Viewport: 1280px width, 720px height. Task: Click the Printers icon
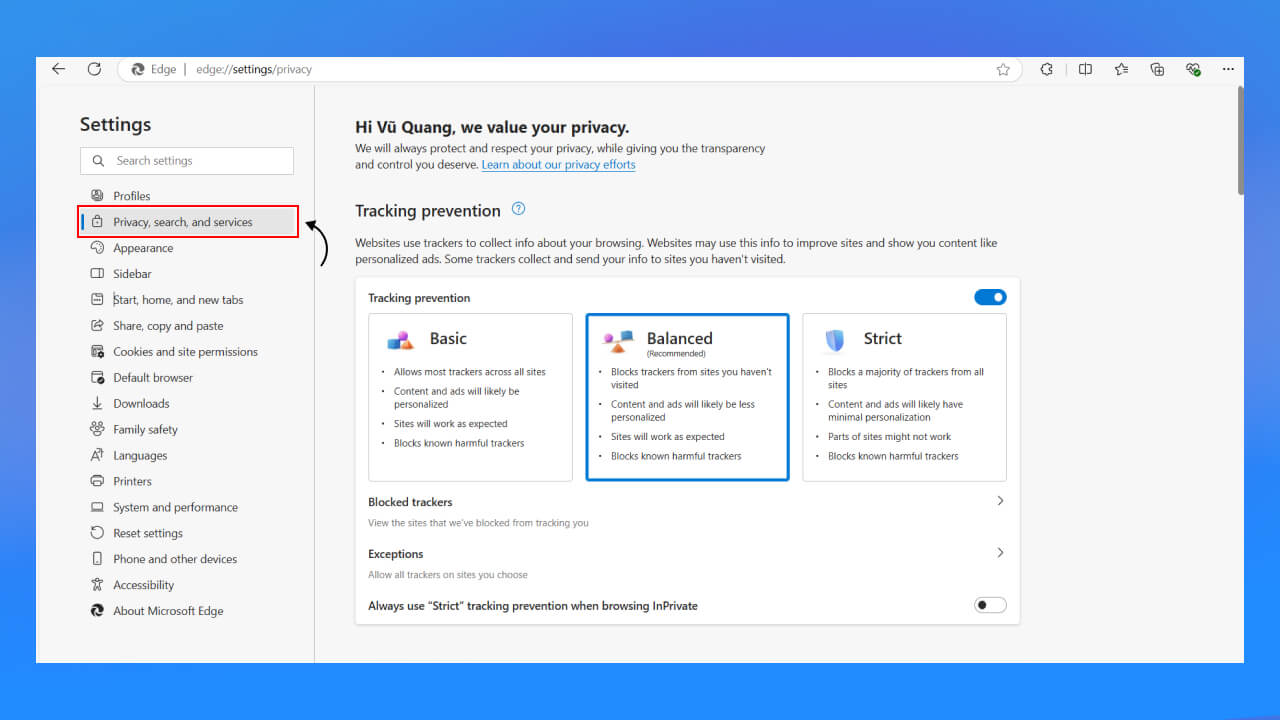tap(97, 482)
